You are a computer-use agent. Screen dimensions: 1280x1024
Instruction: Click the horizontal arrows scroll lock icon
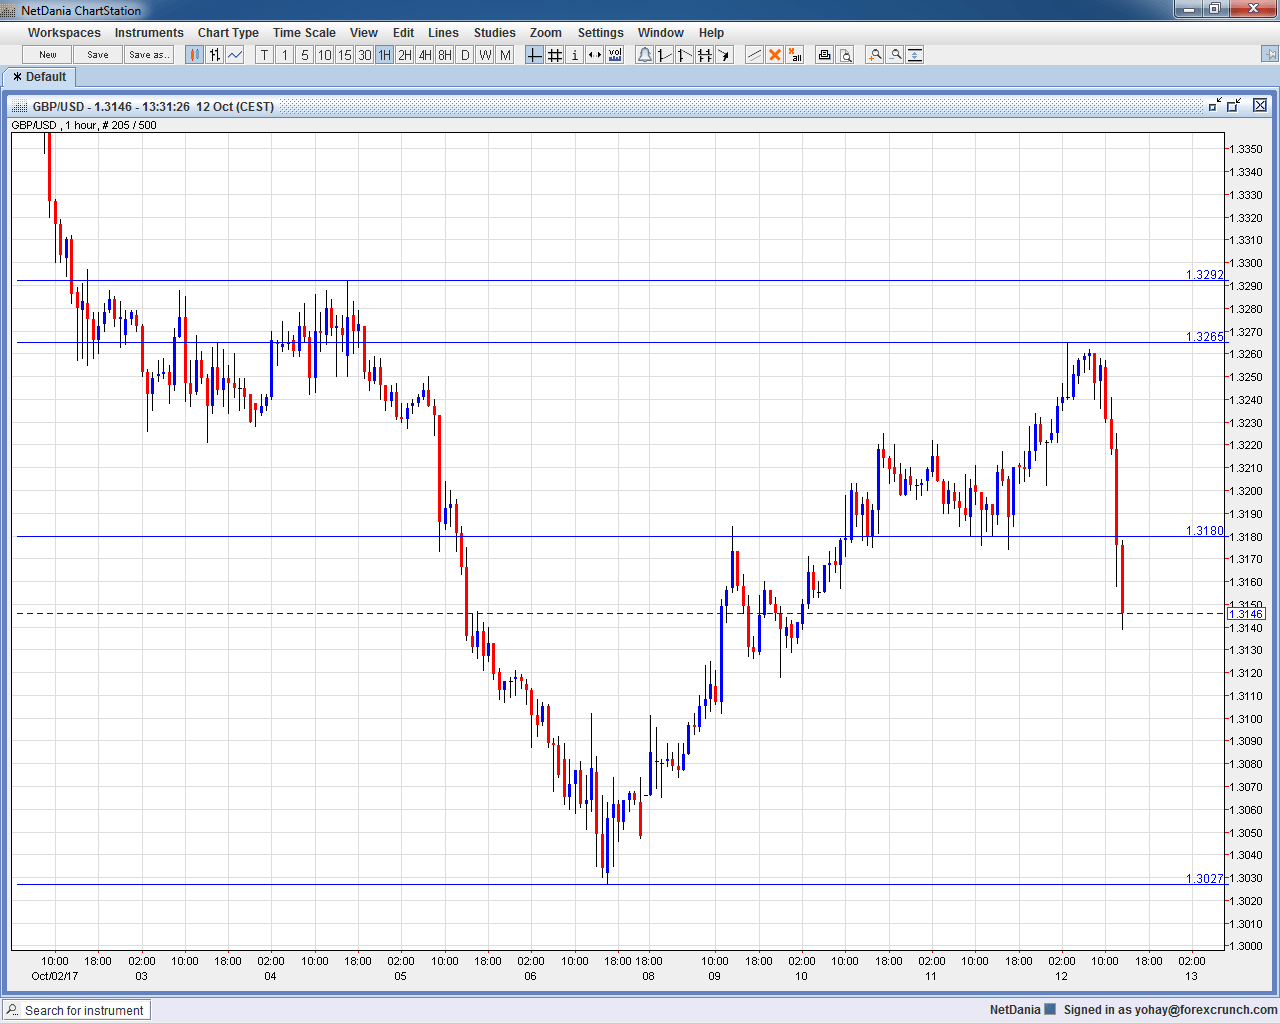pyautogui.click(x=595, y=55)
